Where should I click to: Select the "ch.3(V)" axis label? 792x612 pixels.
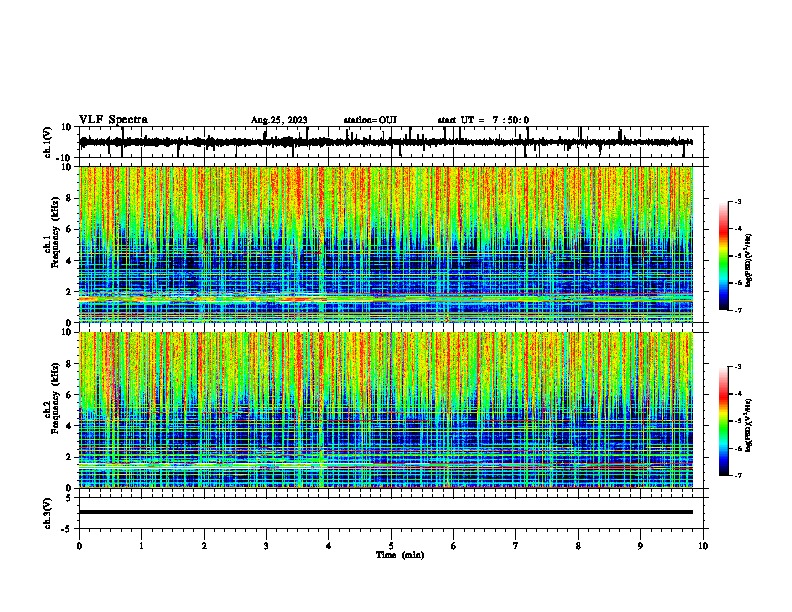click(48, 514)
